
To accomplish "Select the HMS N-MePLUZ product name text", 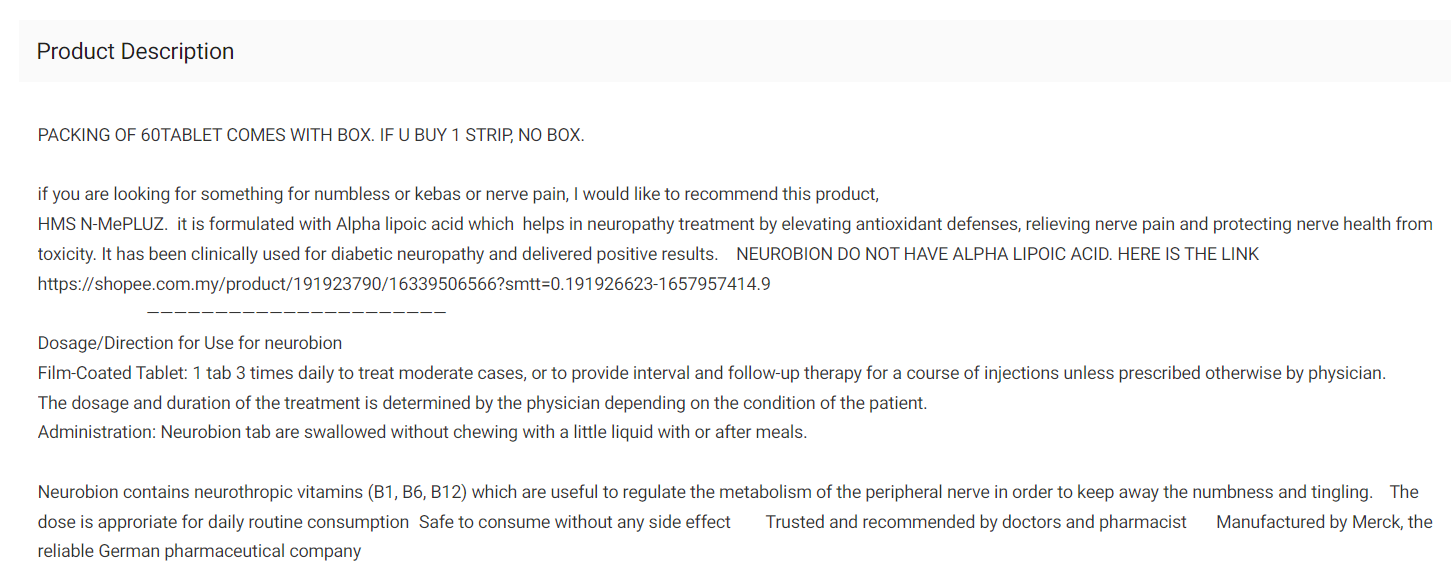I will pos(102,224).
